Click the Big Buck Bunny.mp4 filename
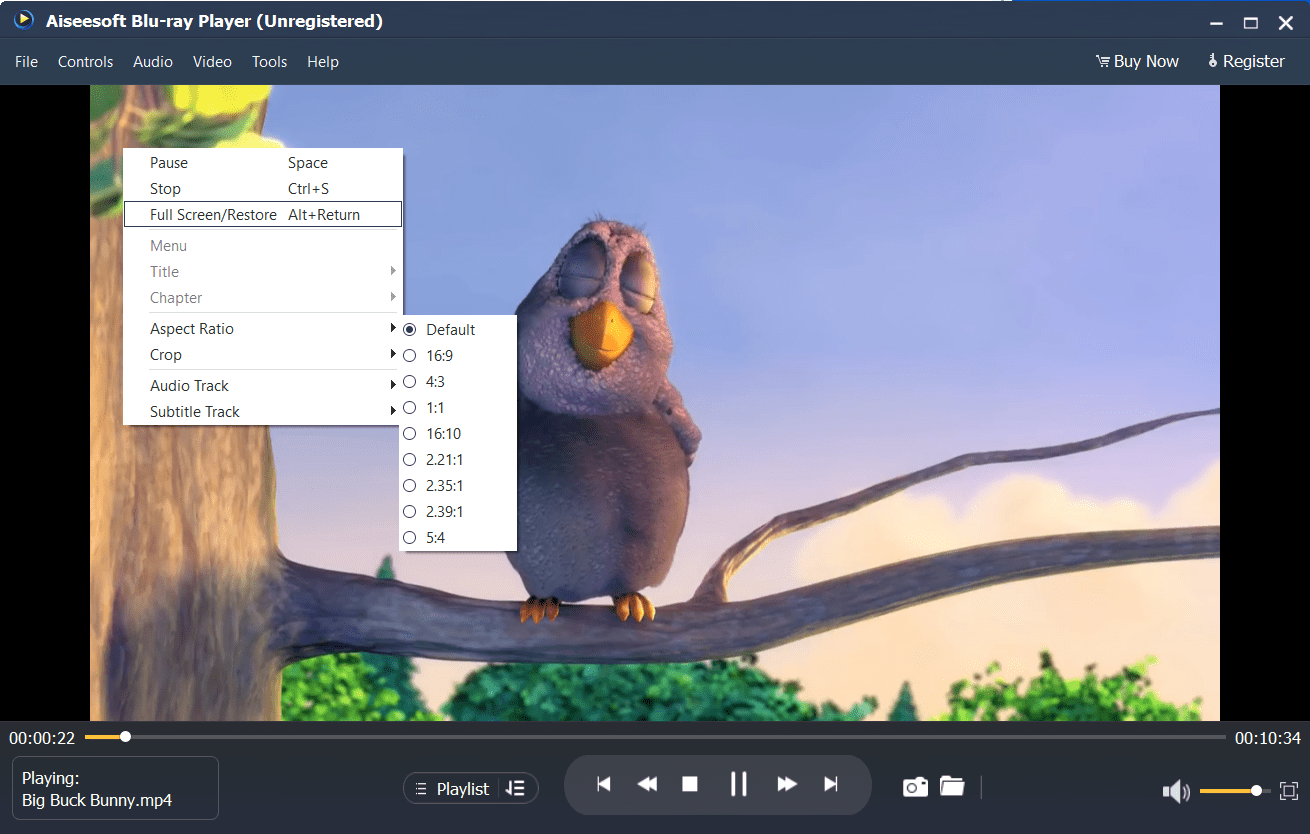This screenshot has width=1310, height=834. pyautogui.click(x=97, y=800)
